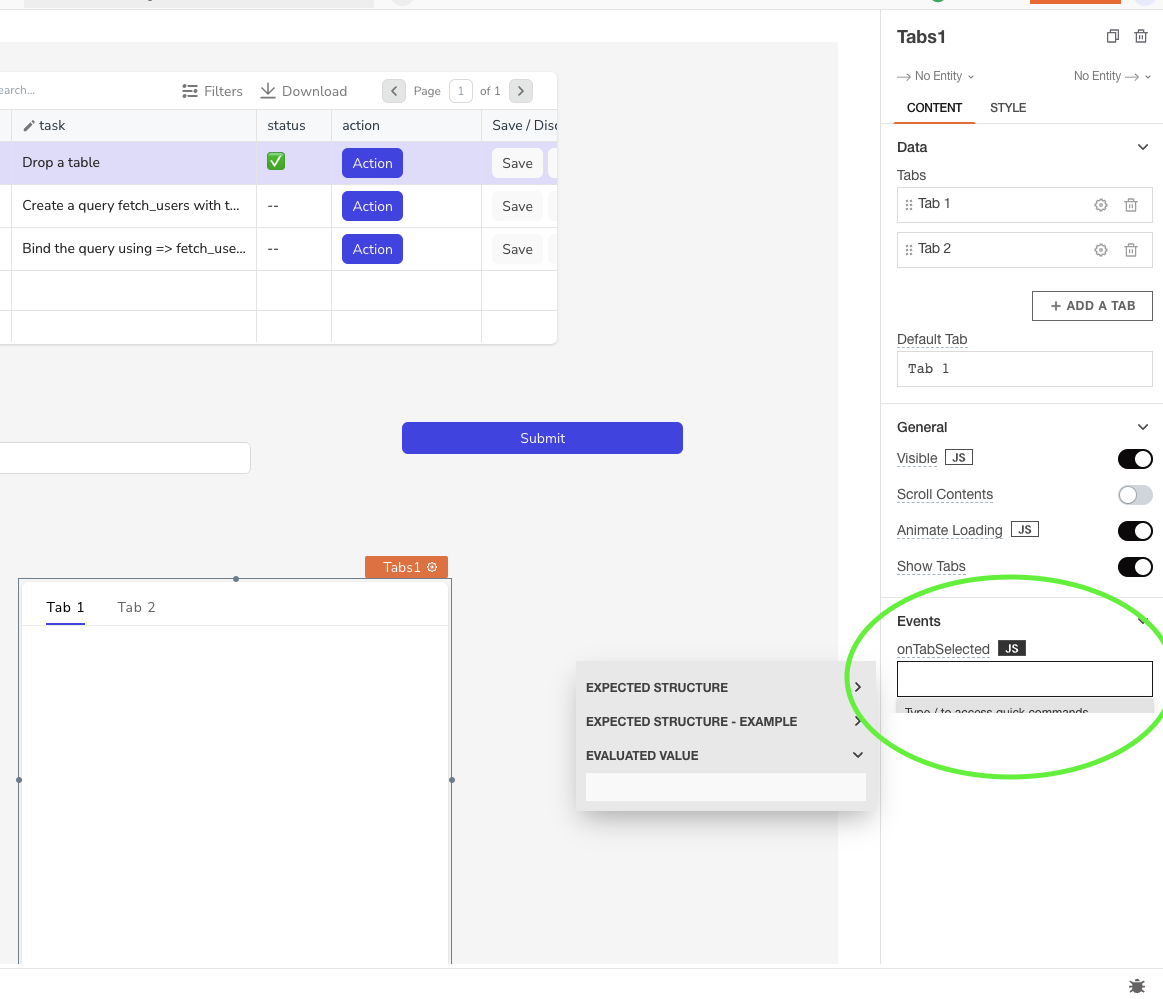Open the Tabs1 gear on the canvas label
1163x999 pixels.
pos(433,567)
